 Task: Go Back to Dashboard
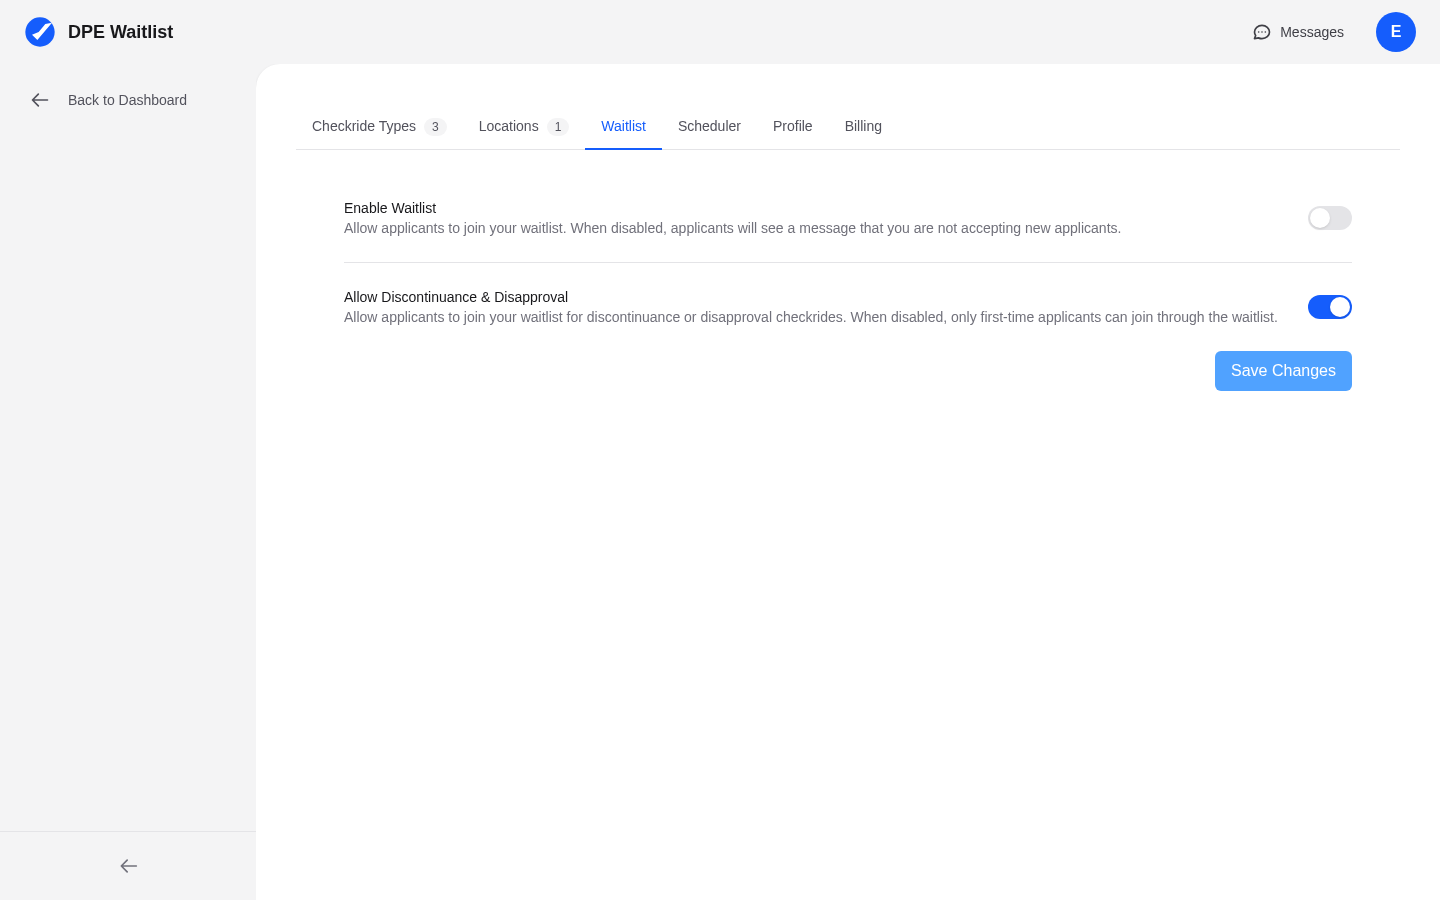tap(127, 100)
